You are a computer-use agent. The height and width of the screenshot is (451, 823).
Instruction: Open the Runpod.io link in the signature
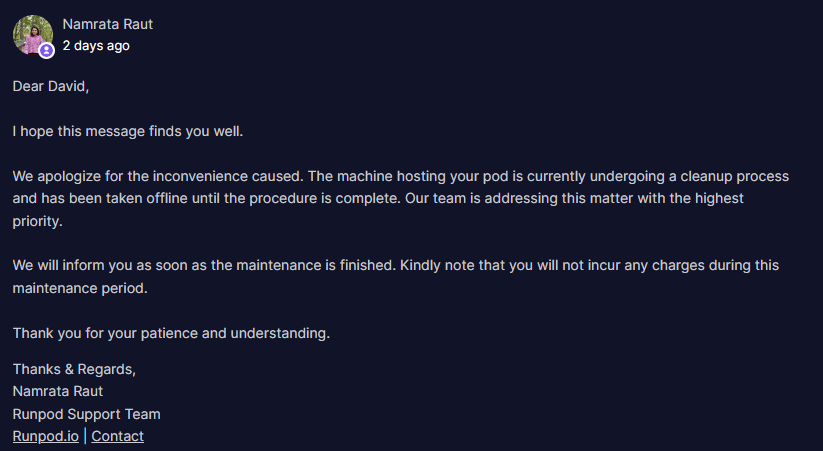pyautogui.click(x=46, y=436)
